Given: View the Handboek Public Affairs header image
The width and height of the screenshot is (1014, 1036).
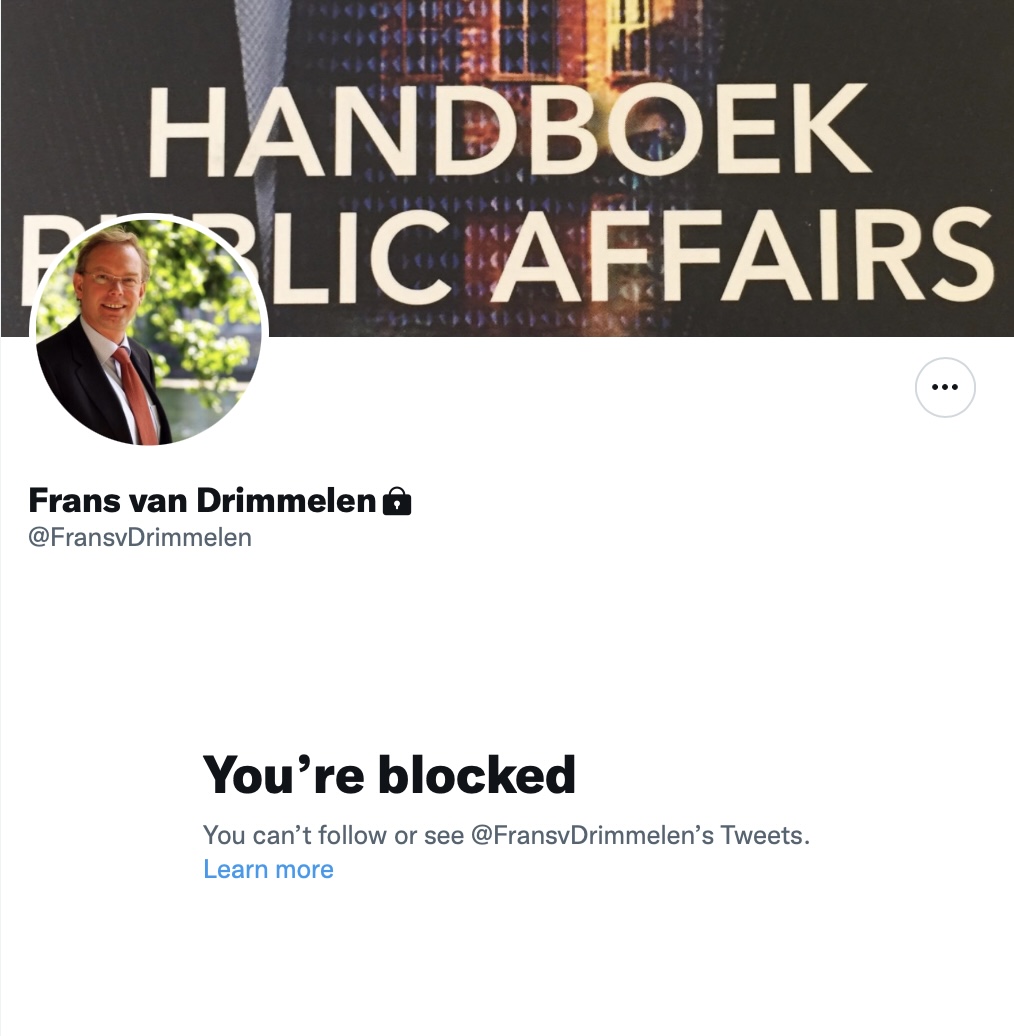Looking at the screenshot, I should tap(507, 168).
